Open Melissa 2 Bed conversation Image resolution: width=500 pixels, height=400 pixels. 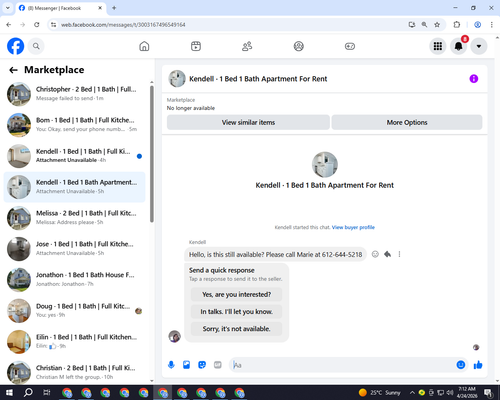75,218
